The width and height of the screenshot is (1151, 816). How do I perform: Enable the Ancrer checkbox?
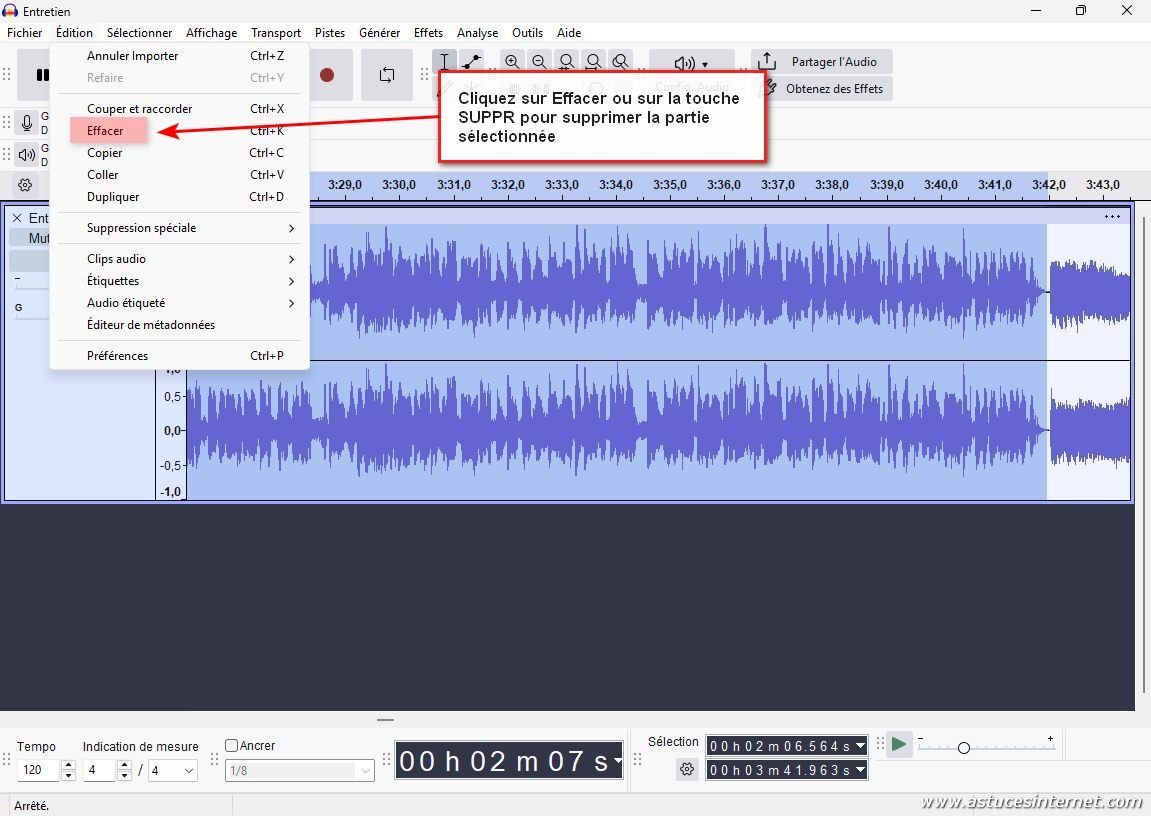coord(232,745)
